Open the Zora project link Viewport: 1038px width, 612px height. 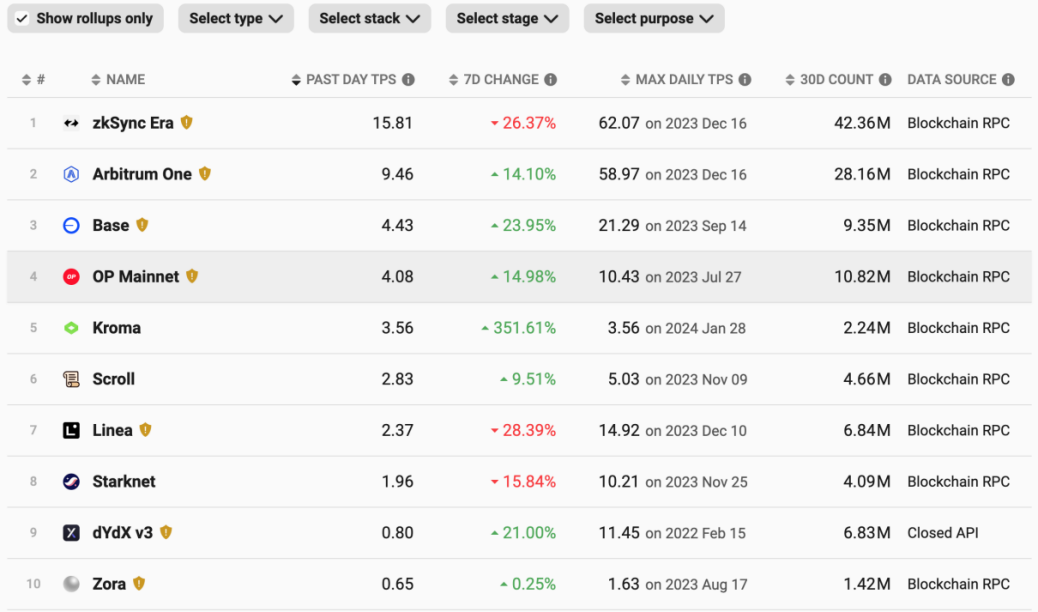pos(109,584)
